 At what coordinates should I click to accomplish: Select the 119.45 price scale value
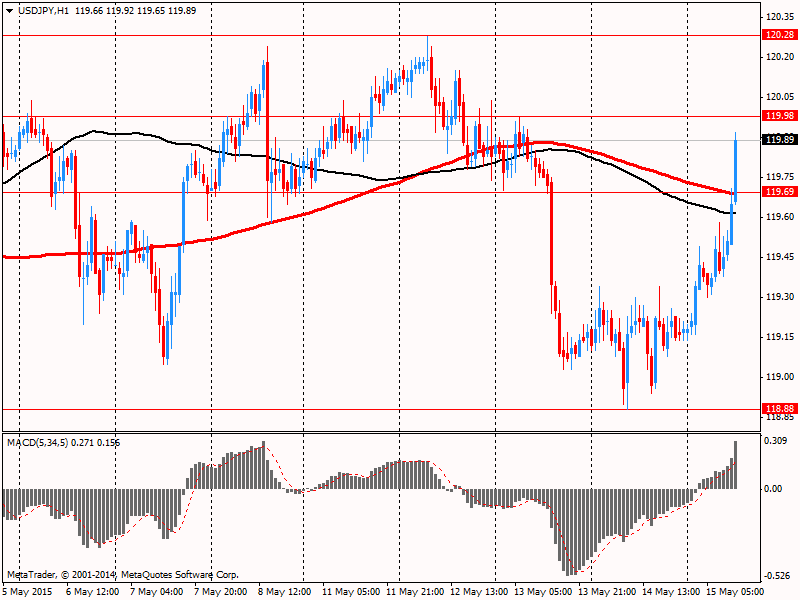[x=780, y=257]
